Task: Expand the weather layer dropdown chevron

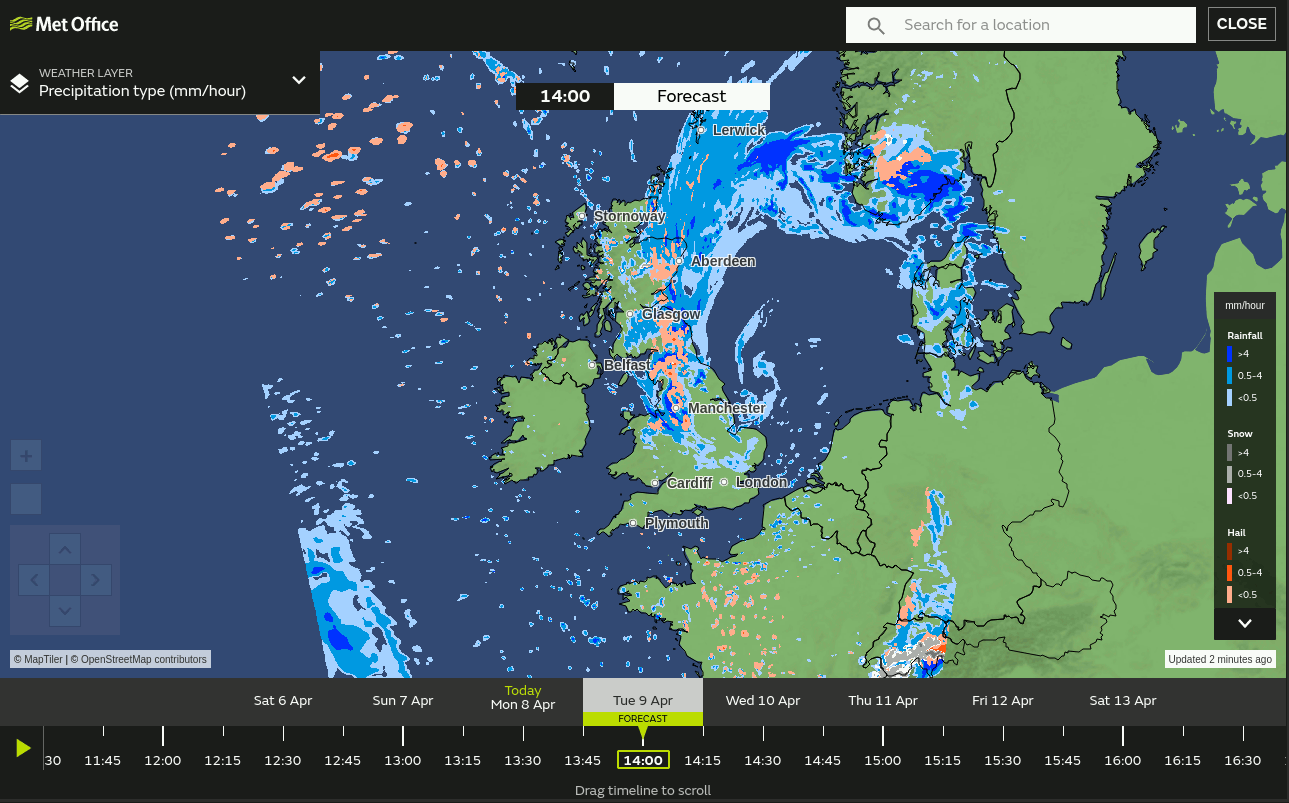Action: pos(299,80)
